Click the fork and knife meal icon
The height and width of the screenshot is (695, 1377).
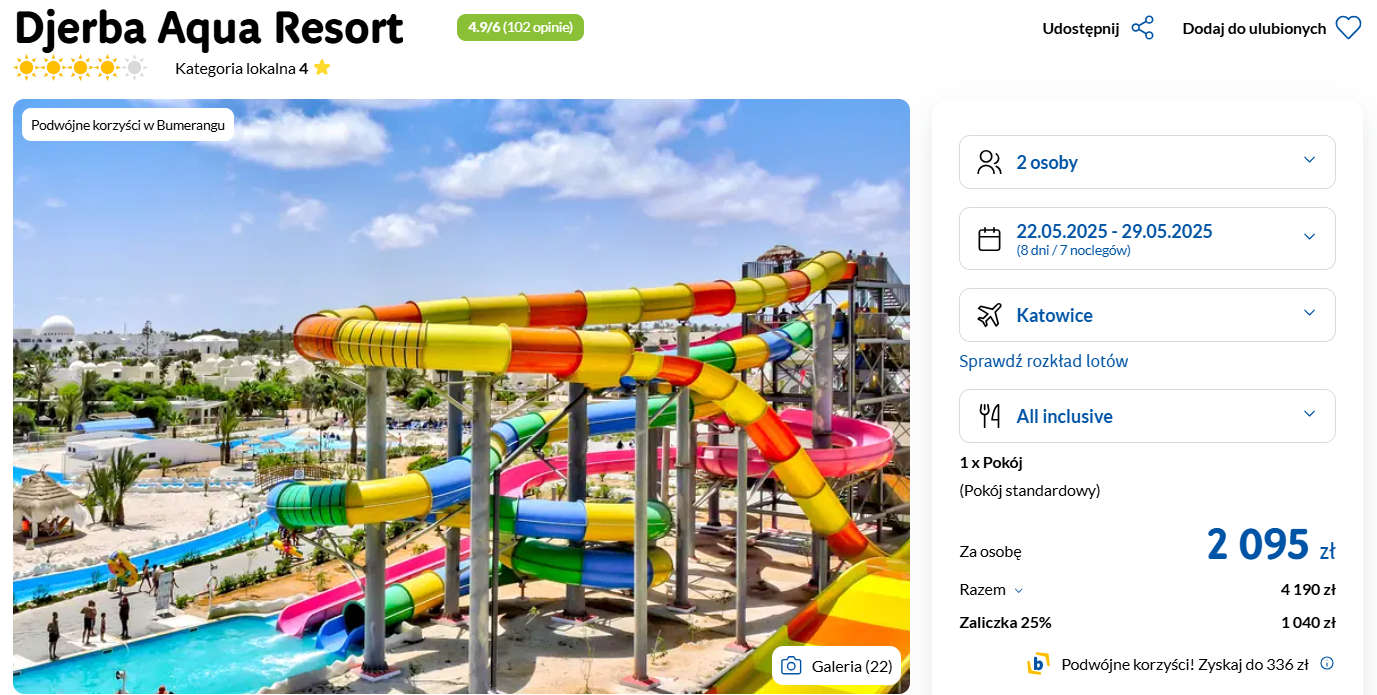point(989,416)
